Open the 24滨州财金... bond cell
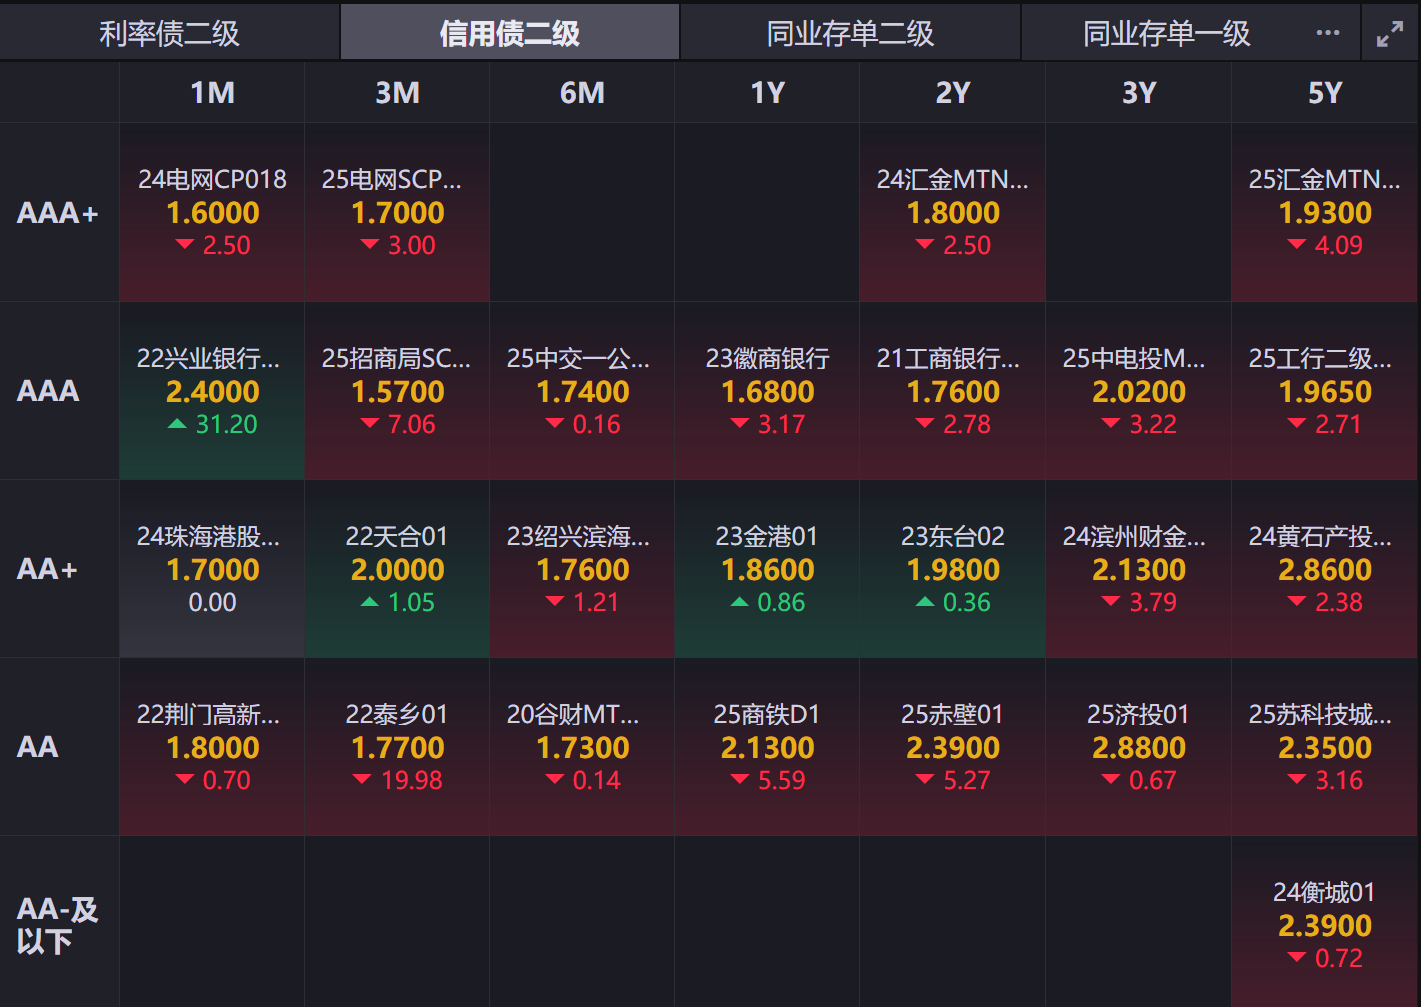Screen dimensions: 1421x1007 point(1138,569)
